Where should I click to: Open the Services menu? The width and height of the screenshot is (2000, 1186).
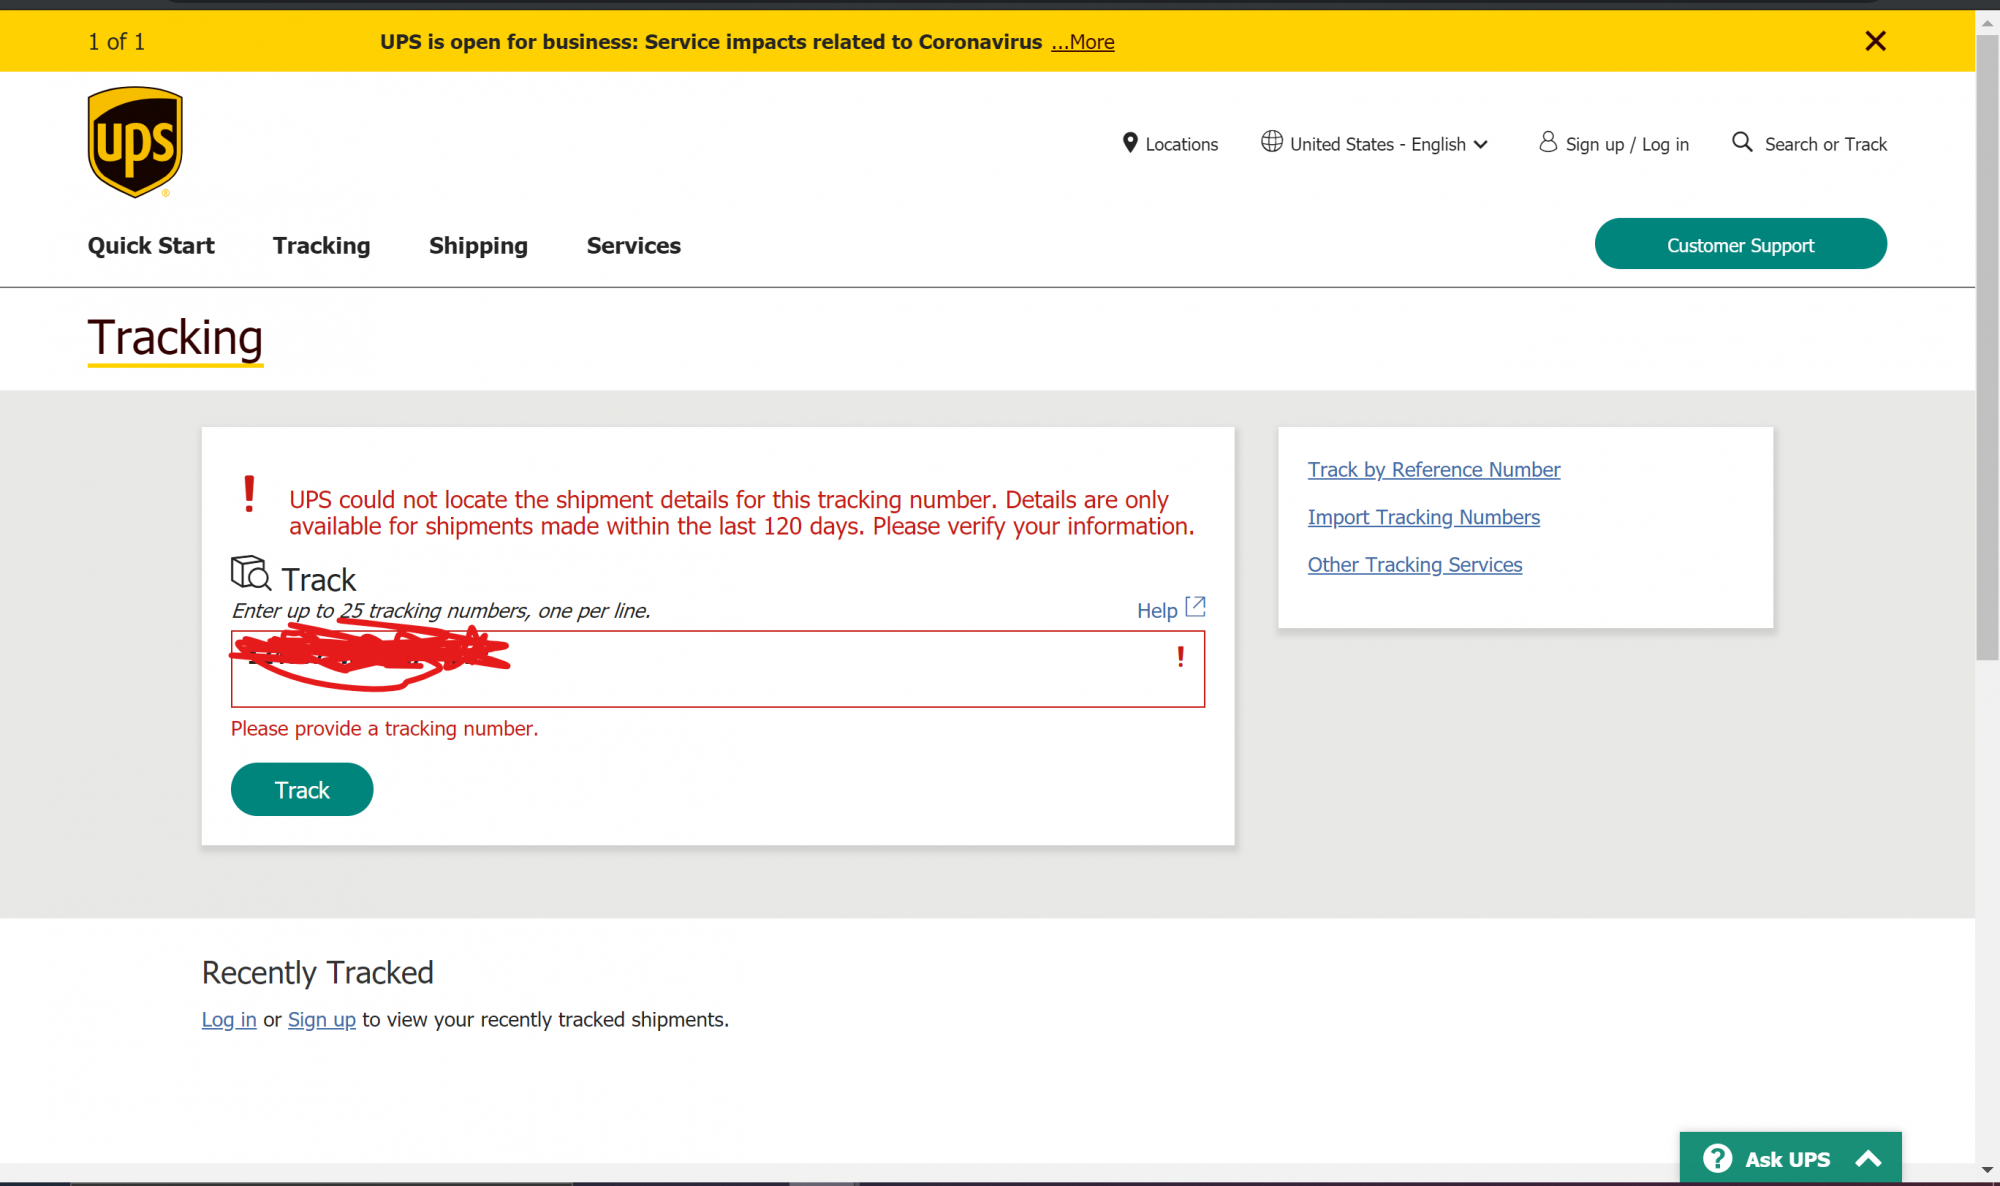coord(633,245)
